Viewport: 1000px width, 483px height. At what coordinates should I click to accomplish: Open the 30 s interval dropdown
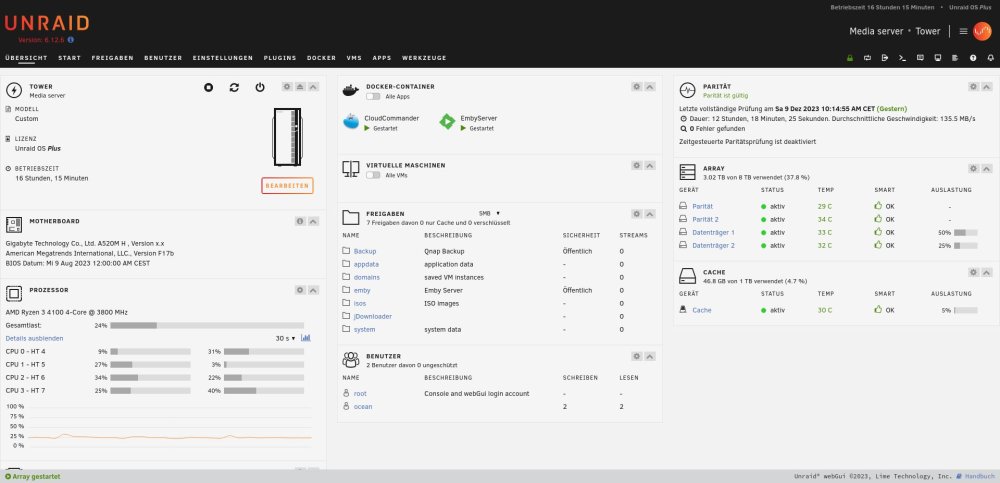[286, 339]
